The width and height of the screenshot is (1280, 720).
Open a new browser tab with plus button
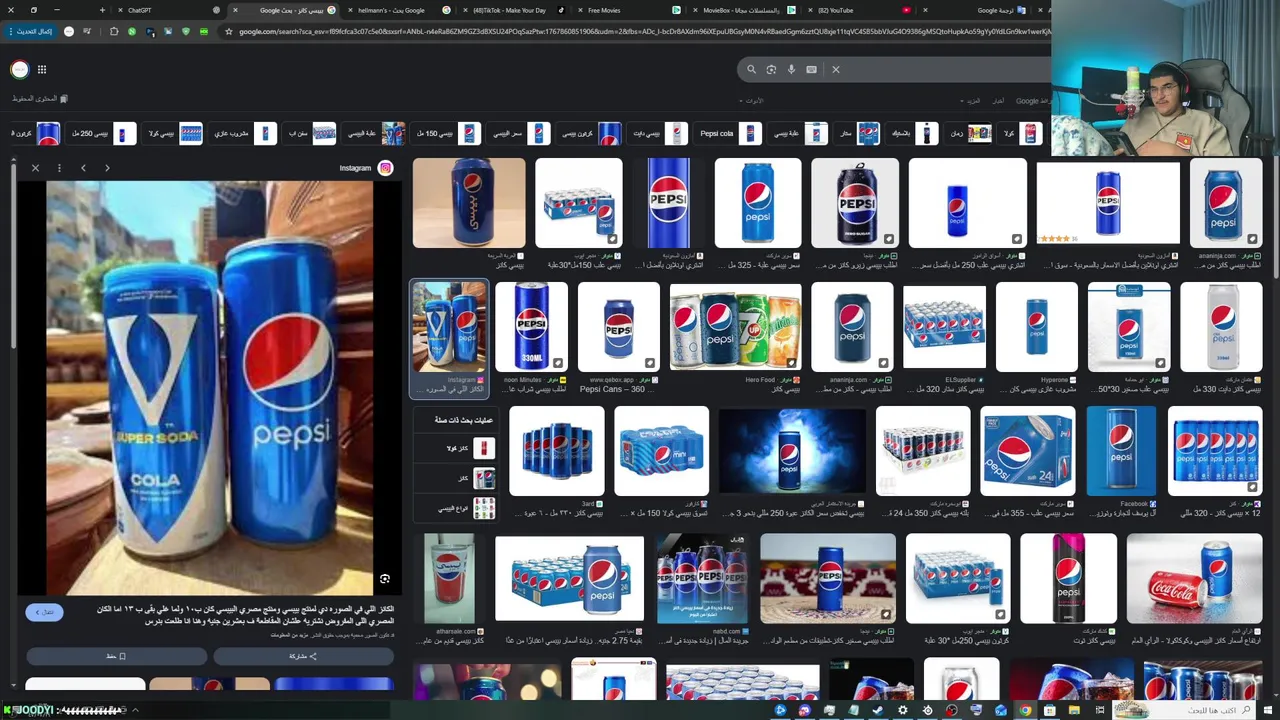pyautogui.click(x=102, y=10)
